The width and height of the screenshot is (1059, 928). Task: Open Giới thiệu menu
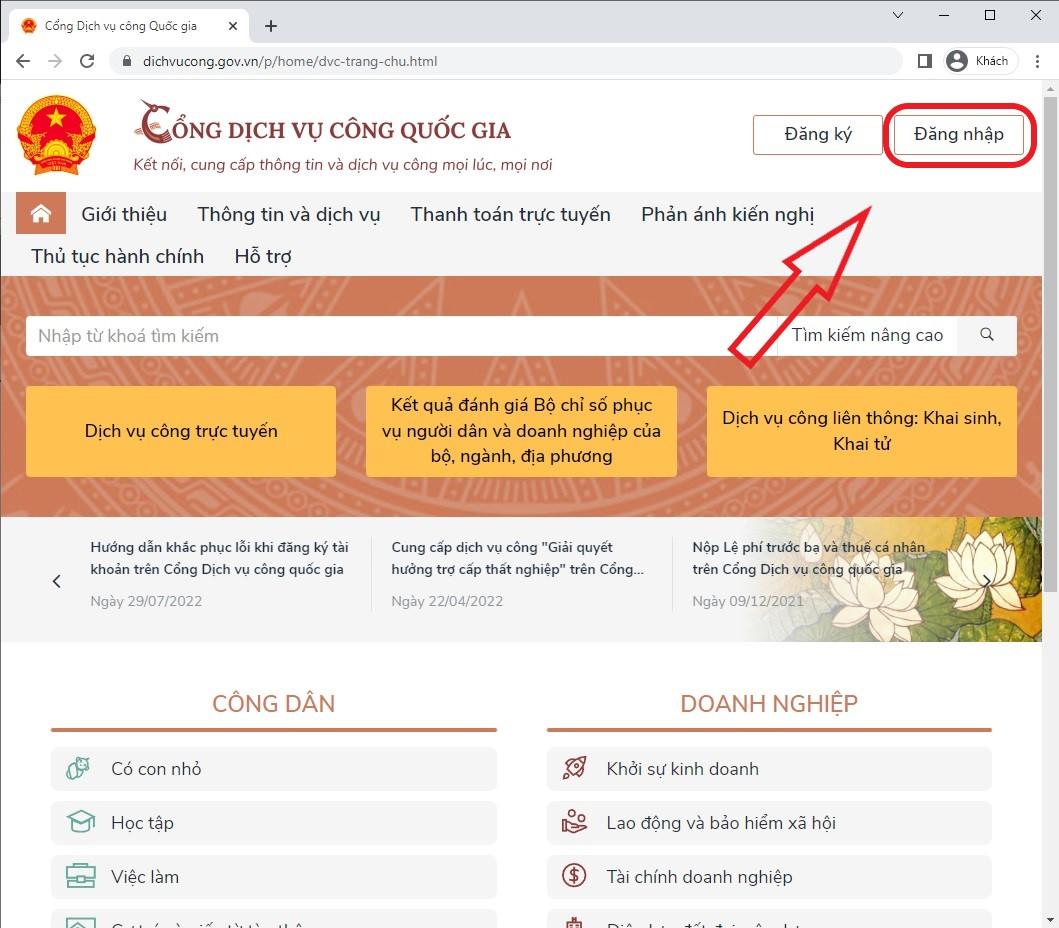pos(124,214)
